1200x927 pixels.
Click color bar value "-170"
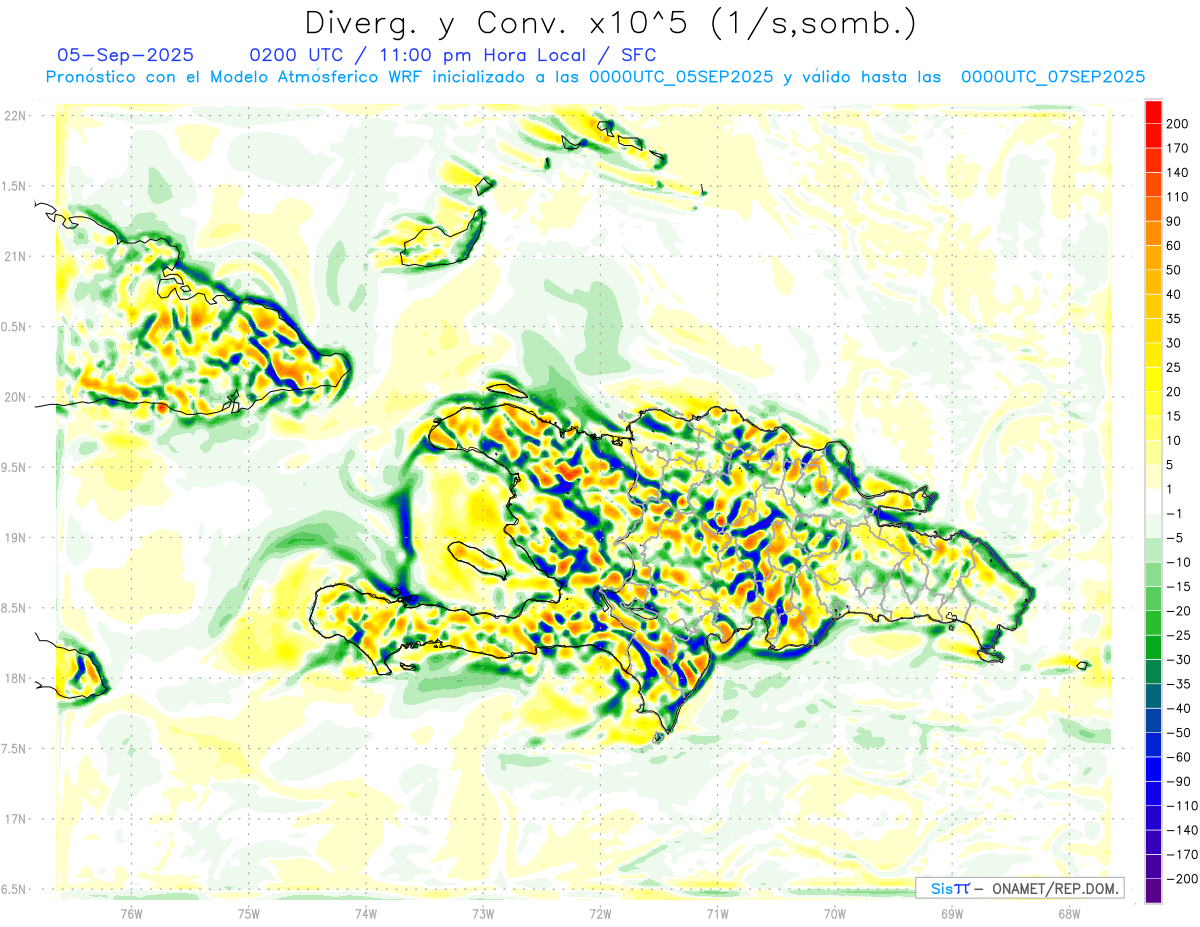point(1182,855)
